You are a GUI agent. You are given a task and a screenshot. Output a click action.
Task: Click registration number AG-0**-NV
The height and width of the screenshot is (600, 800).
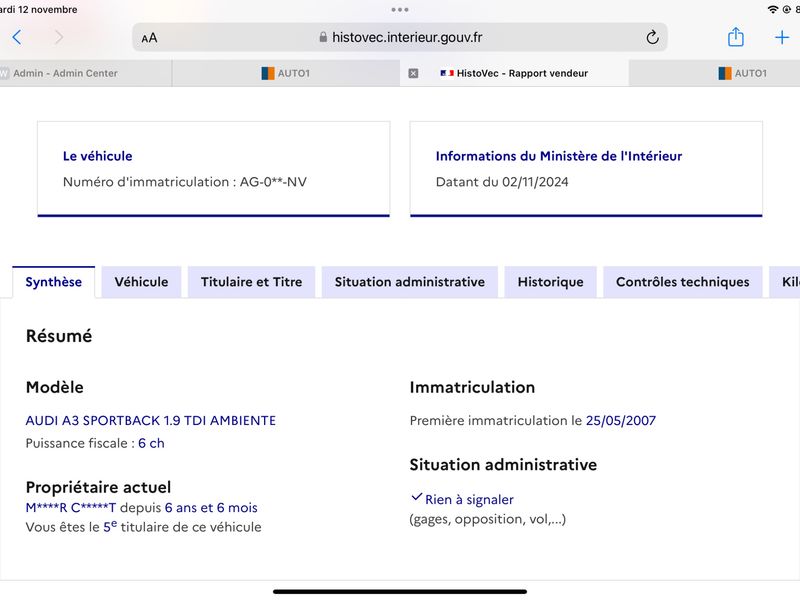[273, 182]
